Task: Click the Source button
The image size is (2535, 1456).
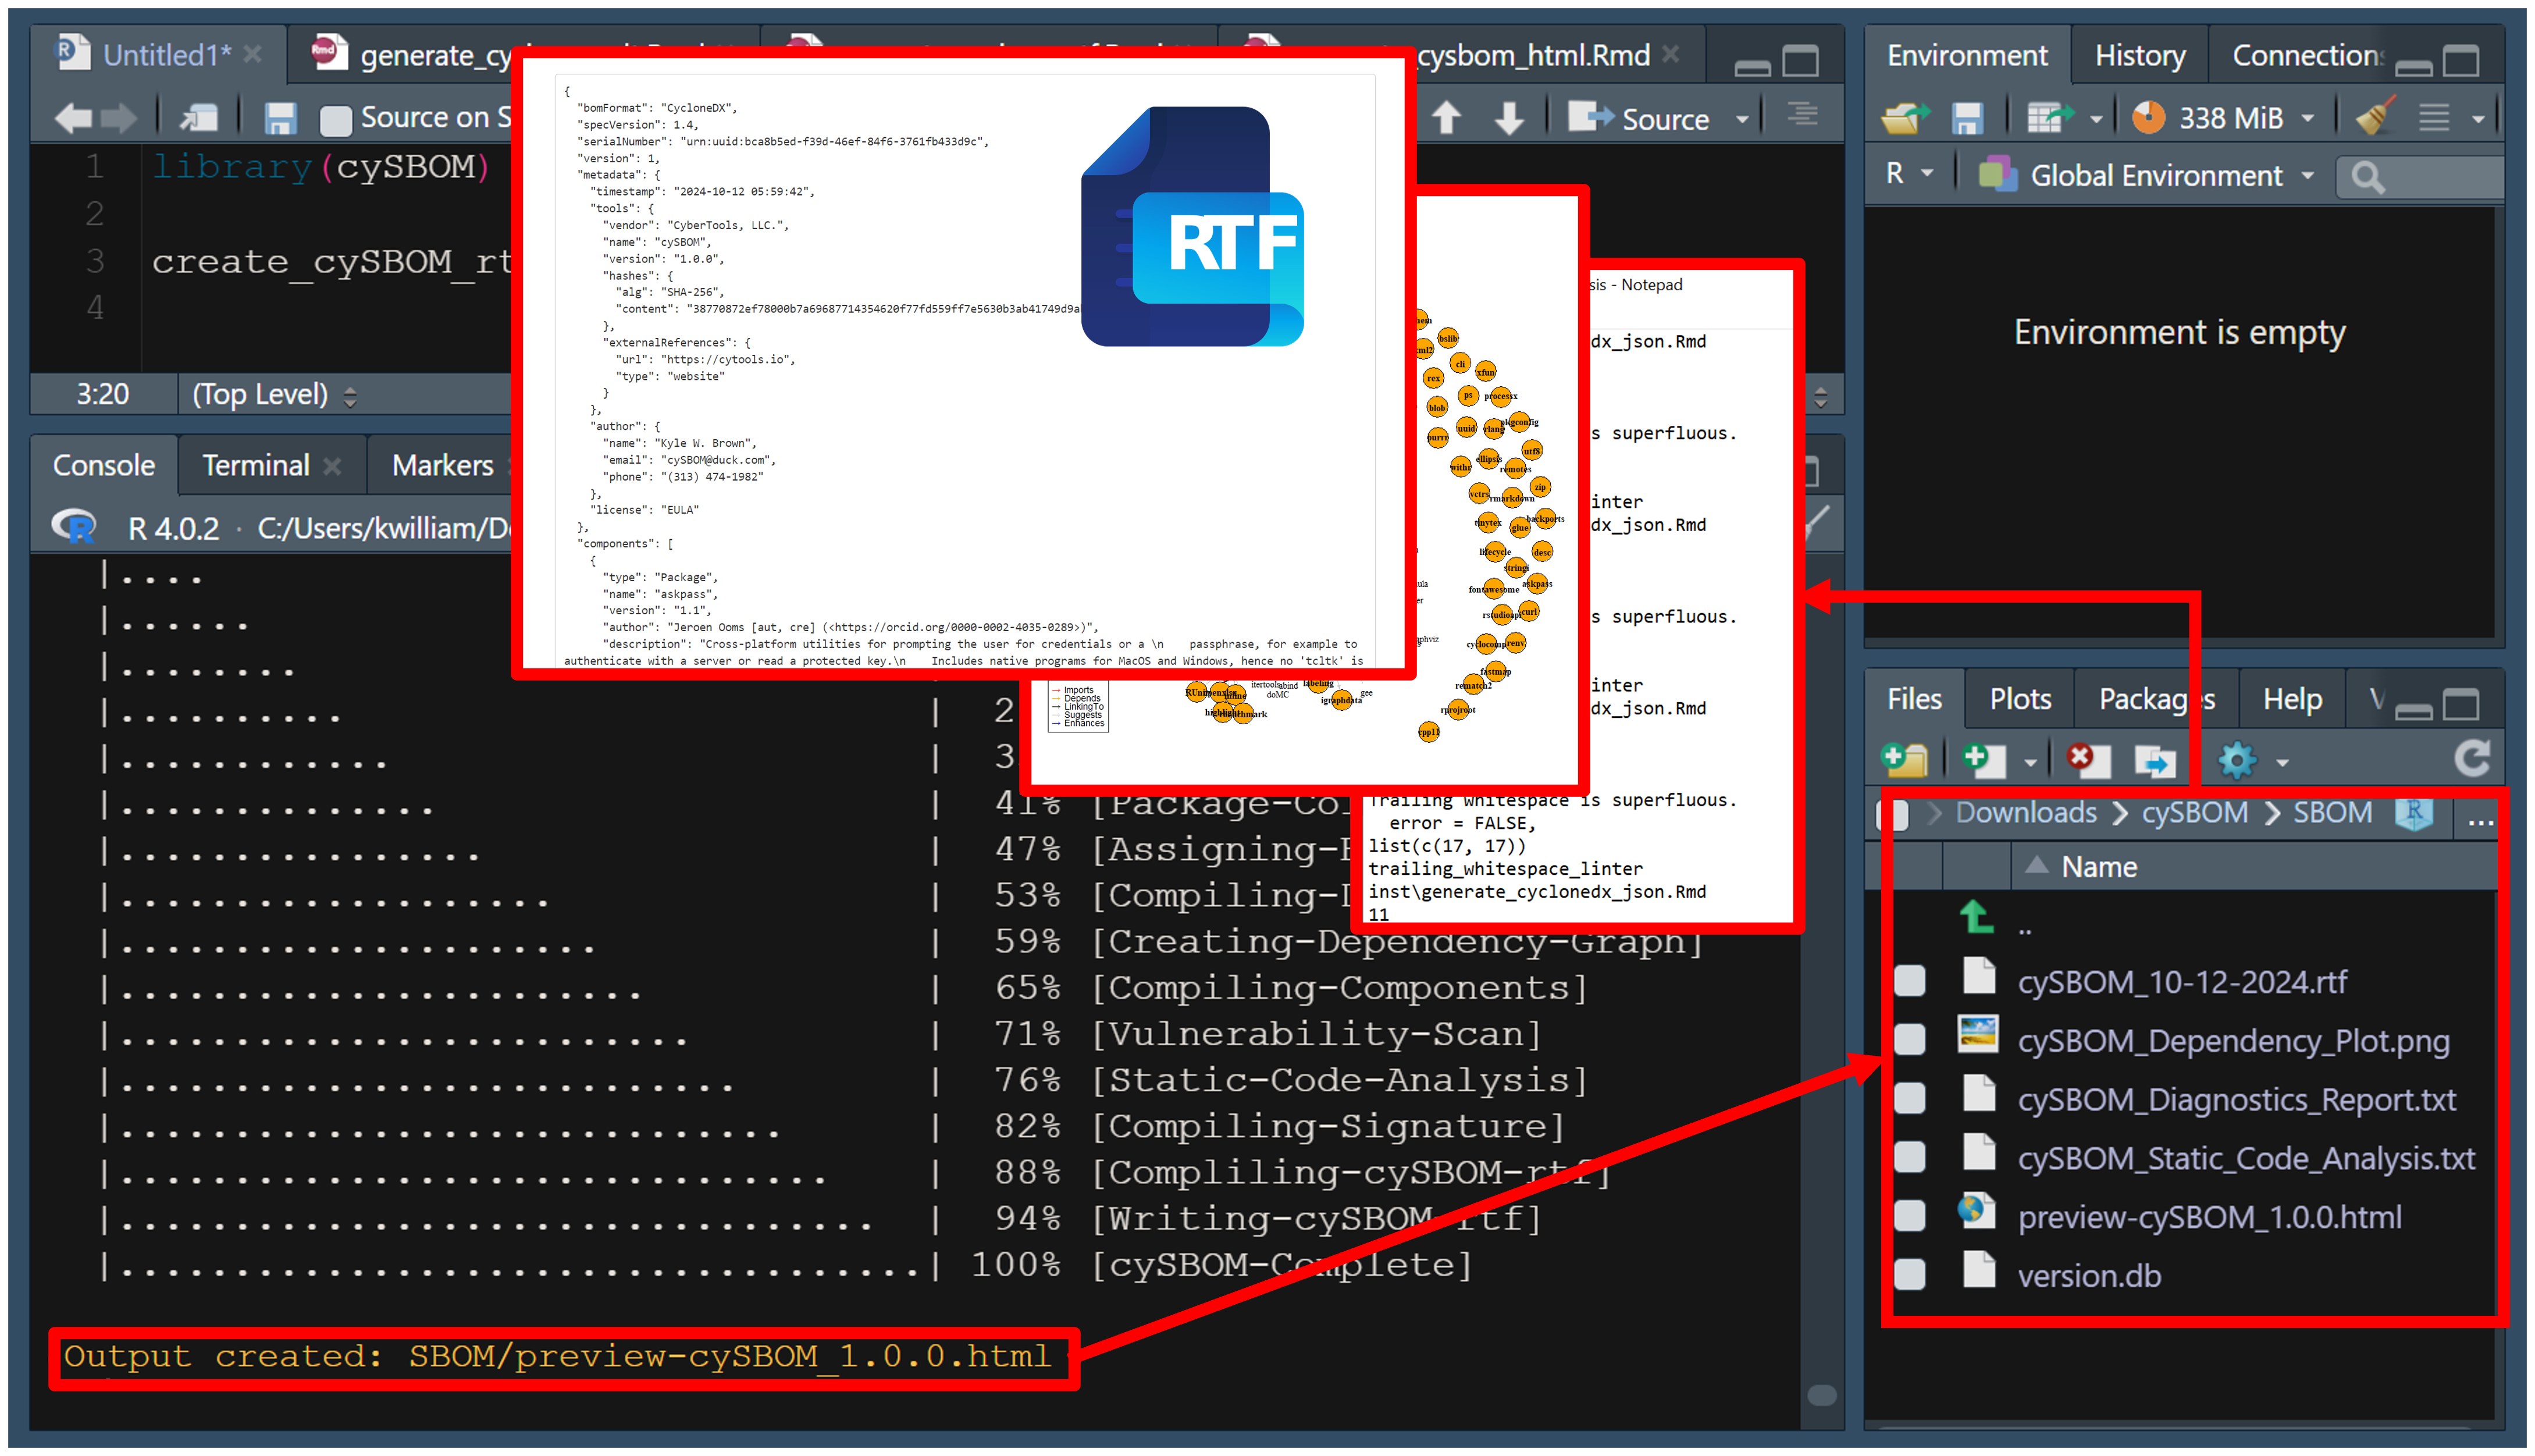Action: [x=1639, y=118]
